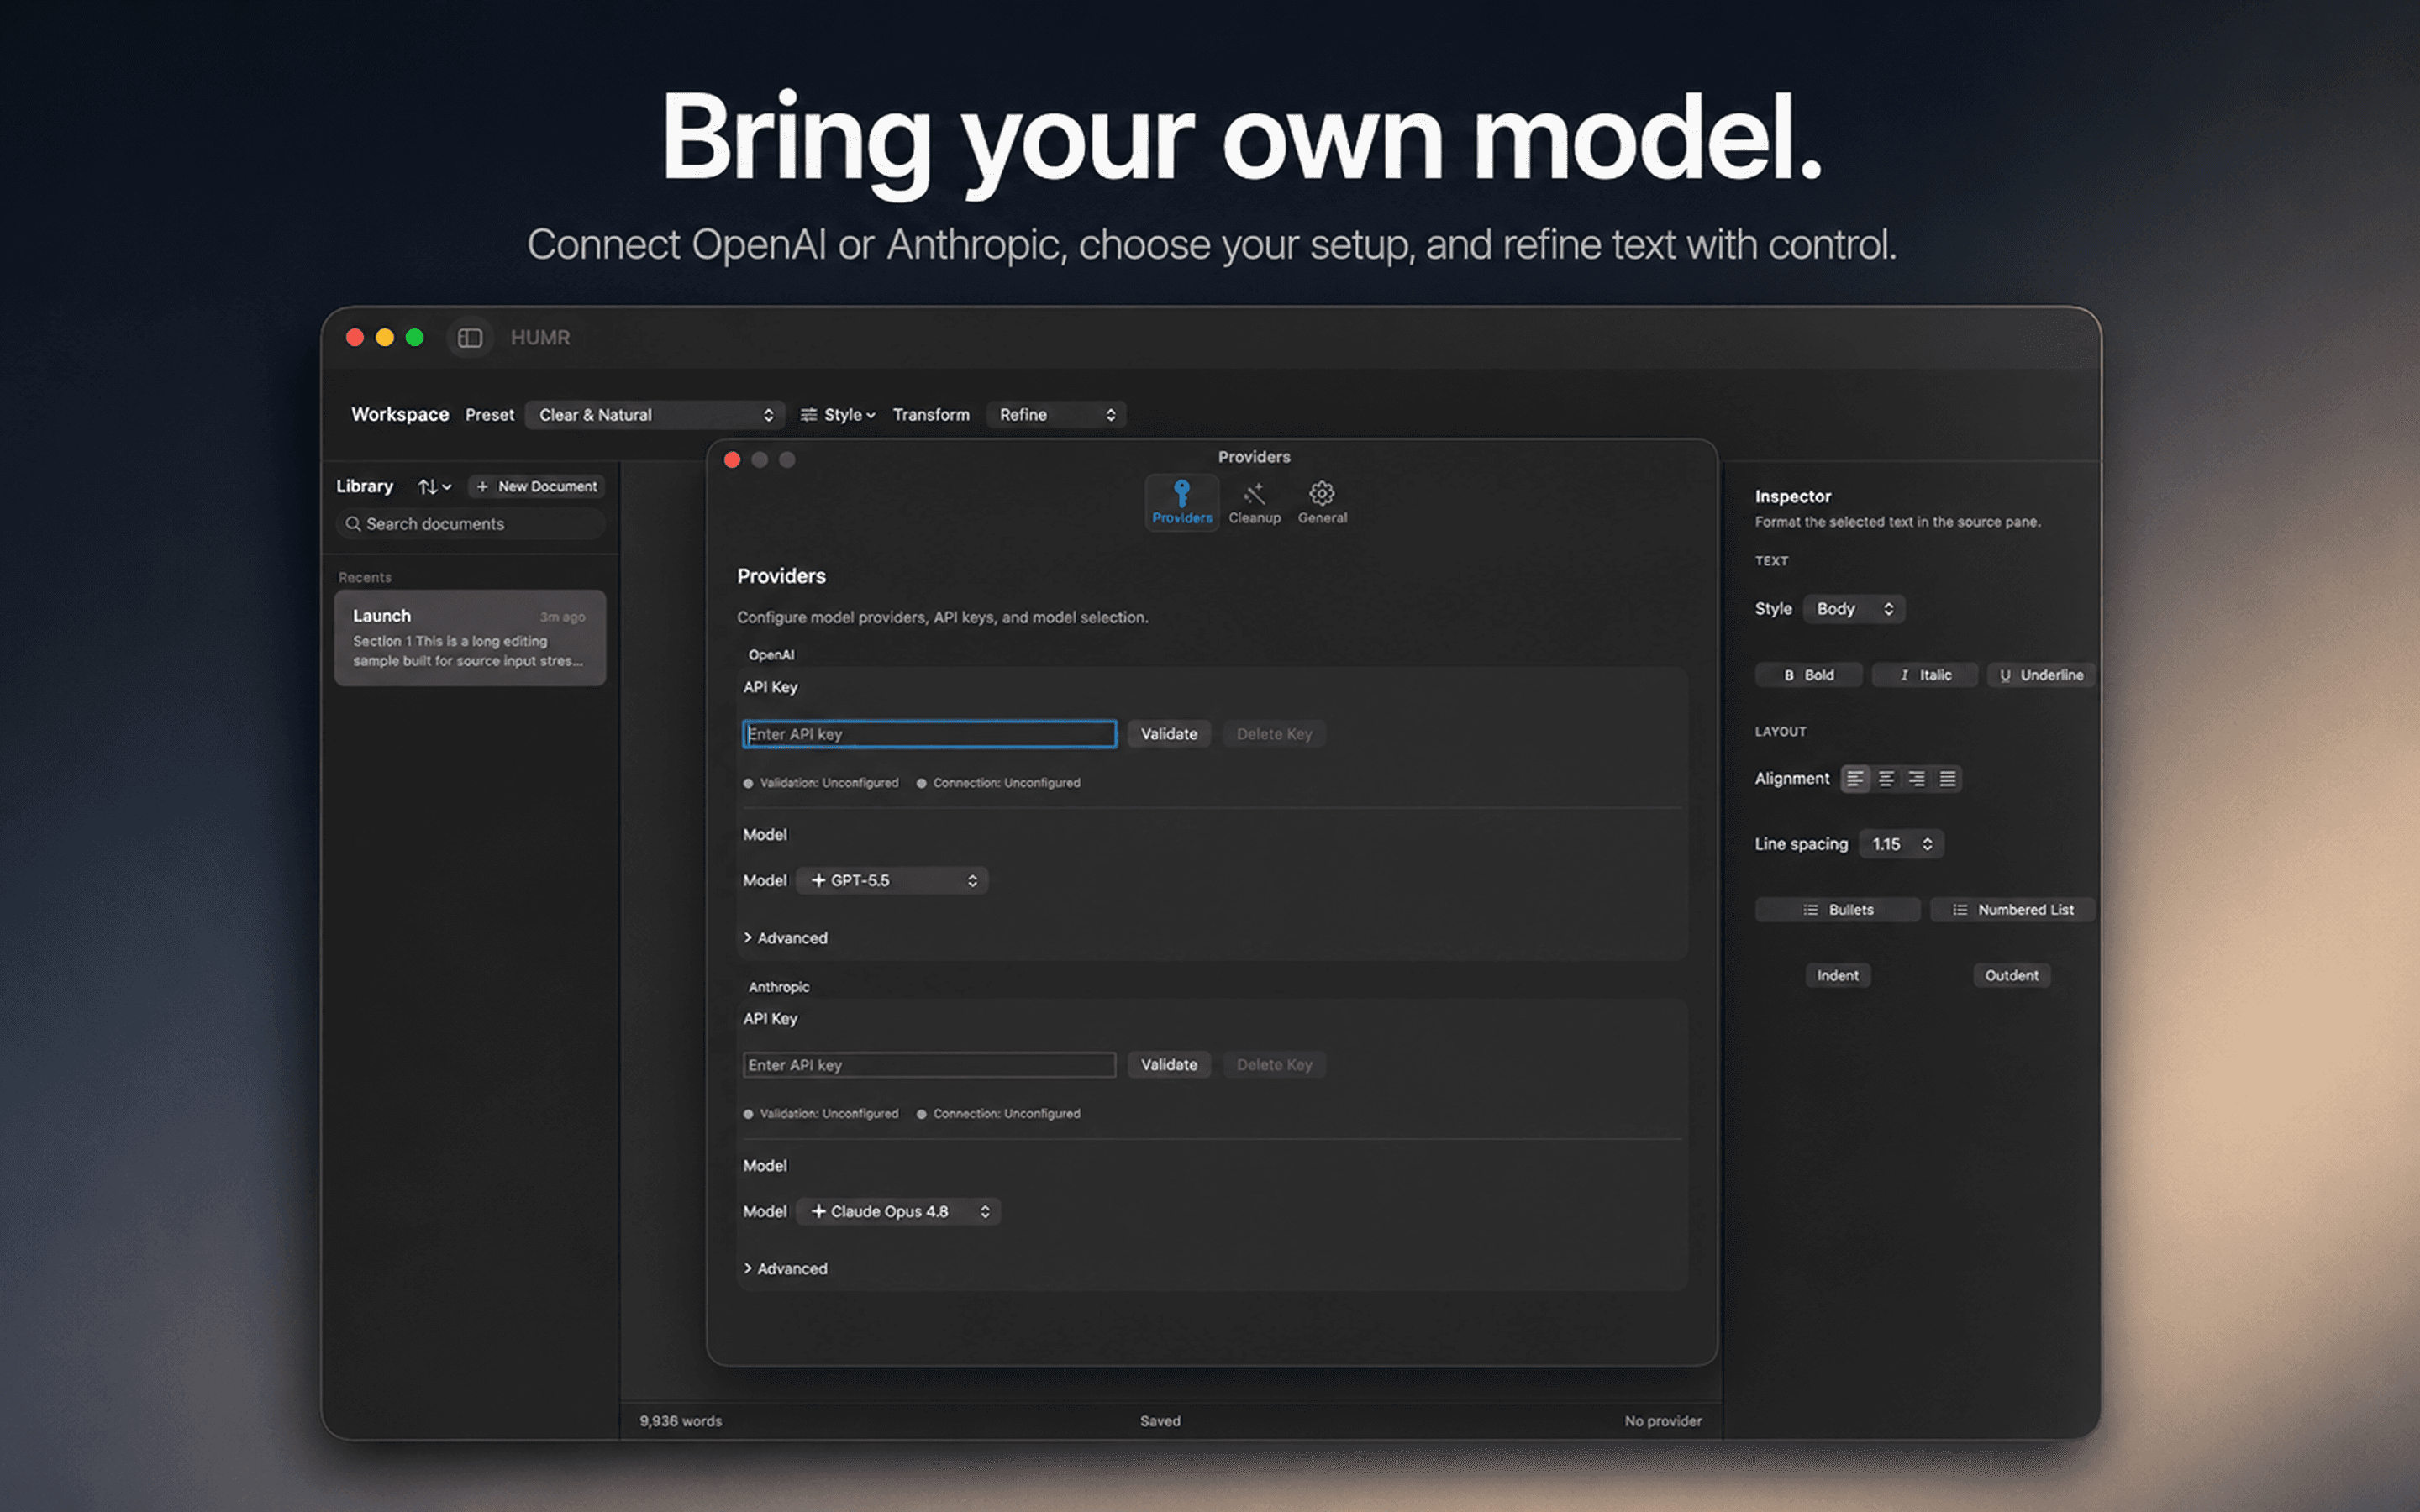Validate the OpenAI API key
The width and height of the screenshot is (2420, 1512).
(1169, 734)
